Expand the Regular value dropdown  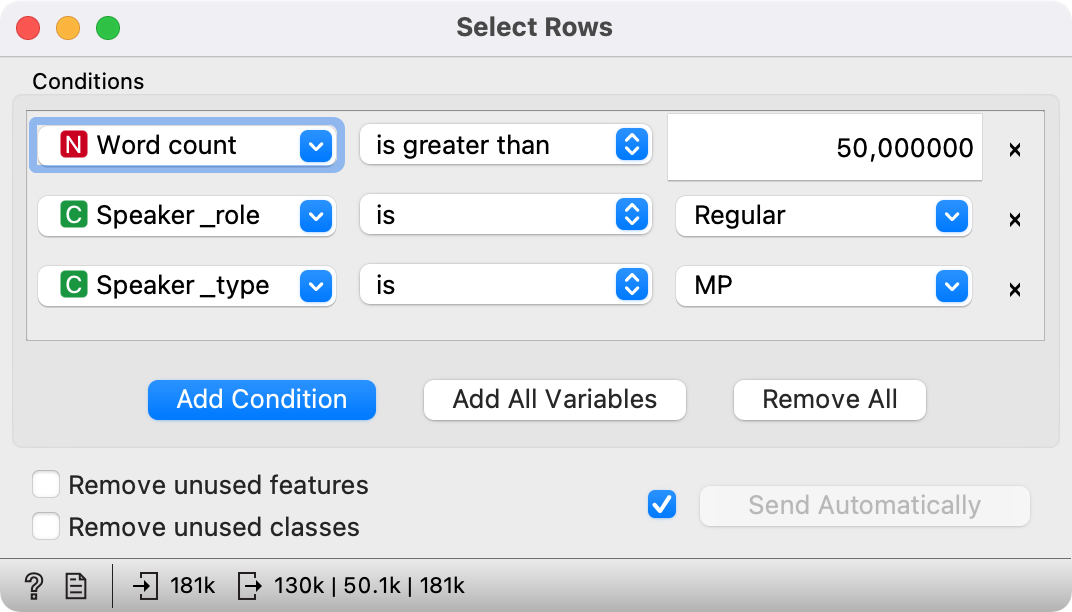823,216
